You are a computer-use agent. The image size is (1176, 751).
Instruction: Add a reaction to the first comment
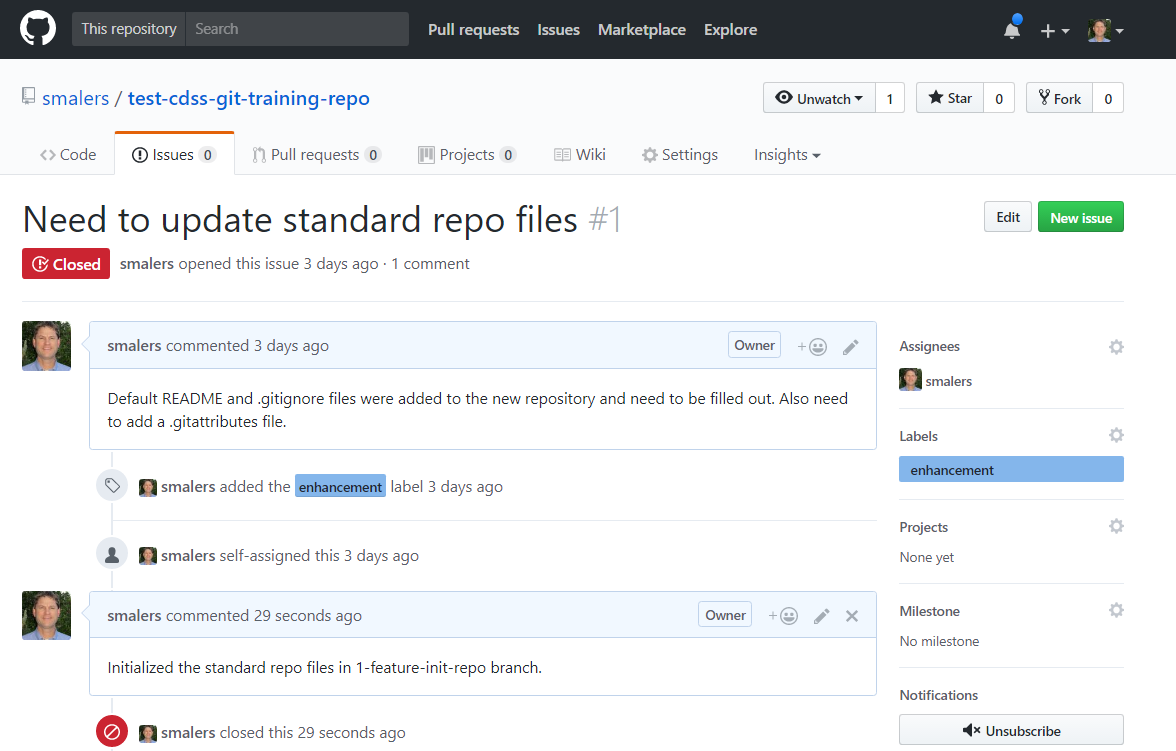click(811, 344)
